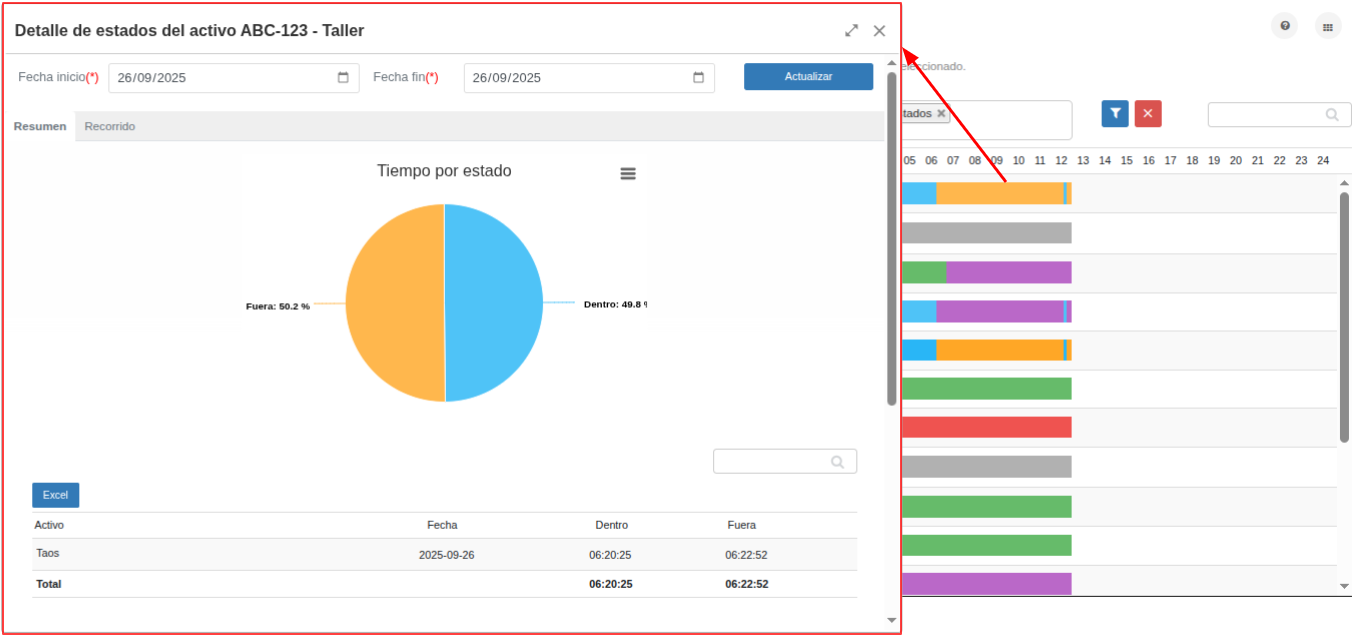Focus the Fecha fin date field
Viewport: 1356px width, 639px height.
tap(589, 78)
